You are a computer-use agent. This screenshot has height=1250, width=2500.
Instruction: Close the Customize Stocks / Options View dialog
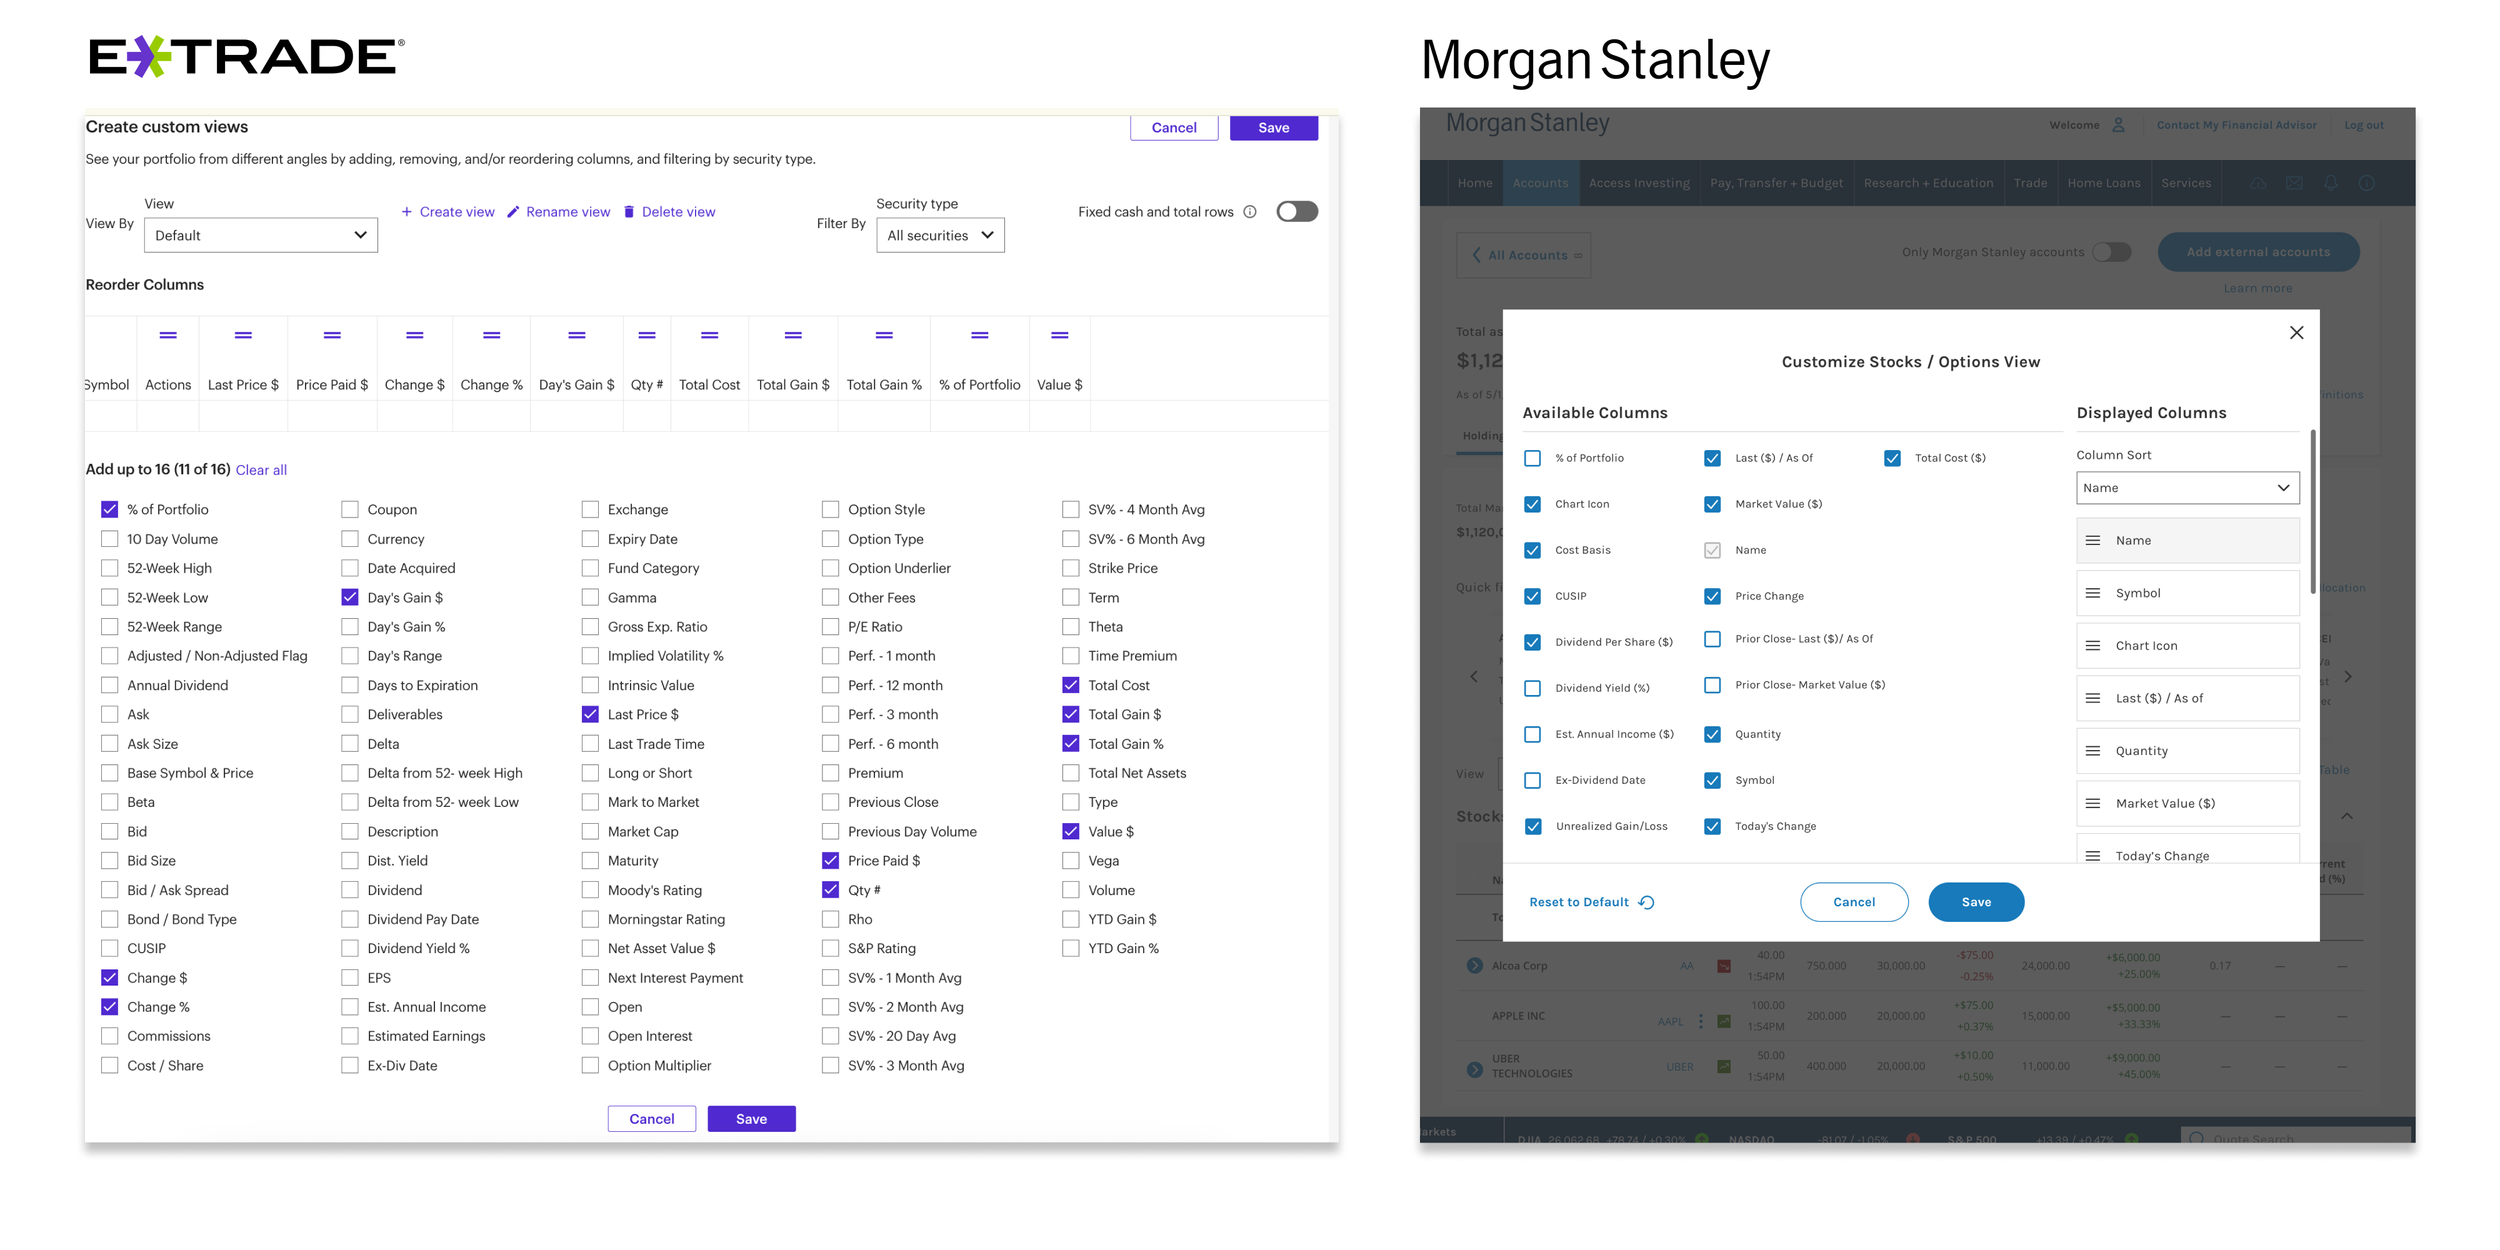pos(2296,333)
